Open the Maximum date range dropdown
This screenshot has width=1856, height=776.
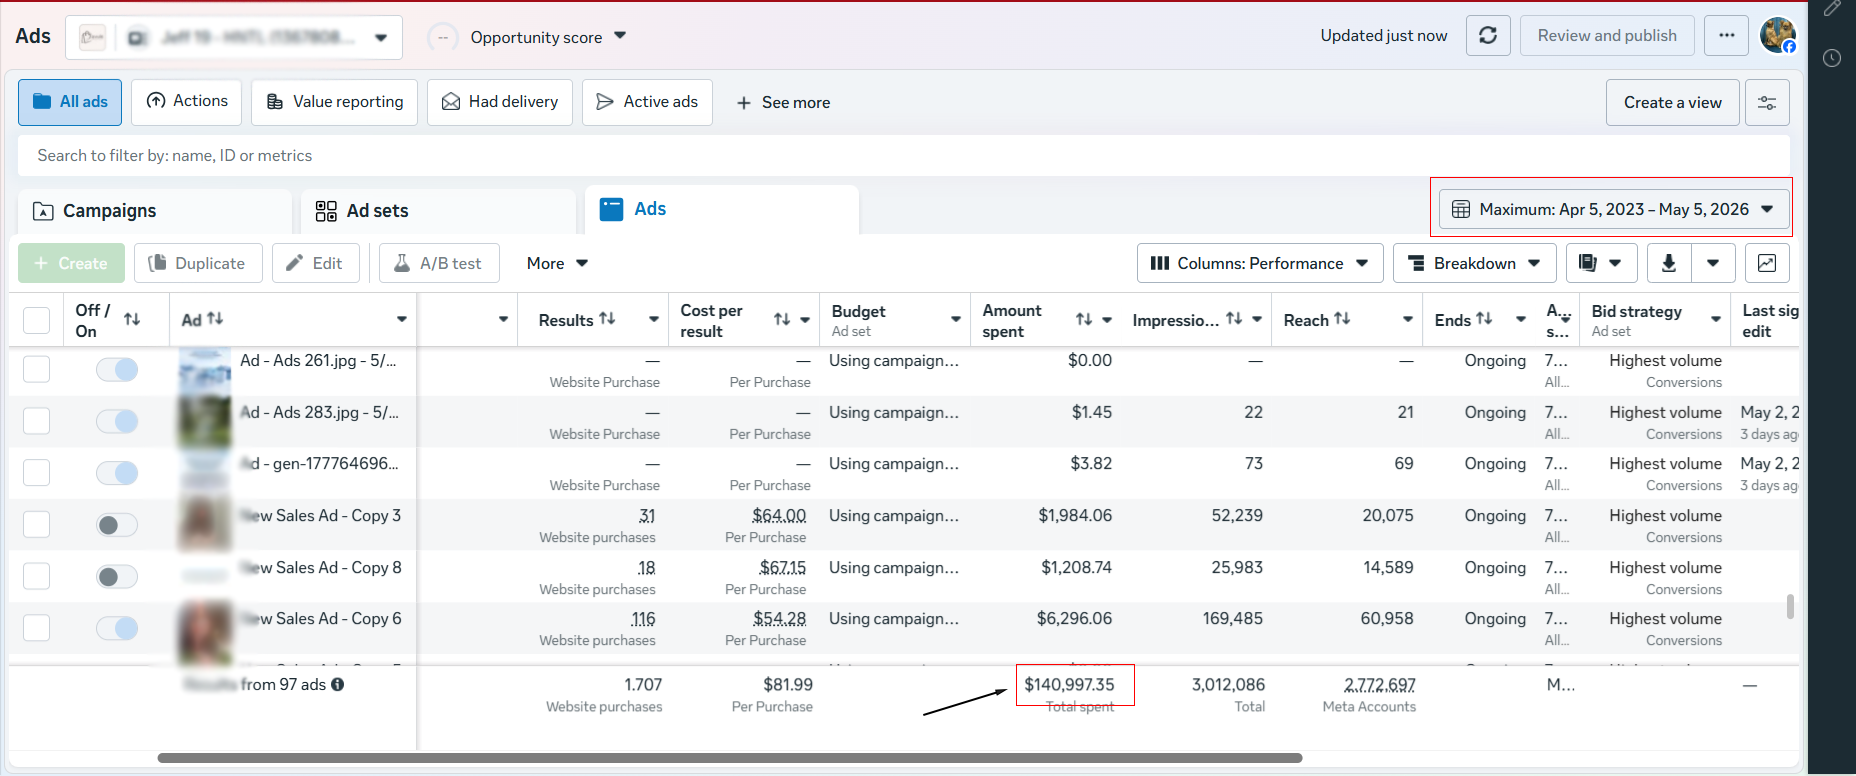click(x=1611, y=209)
